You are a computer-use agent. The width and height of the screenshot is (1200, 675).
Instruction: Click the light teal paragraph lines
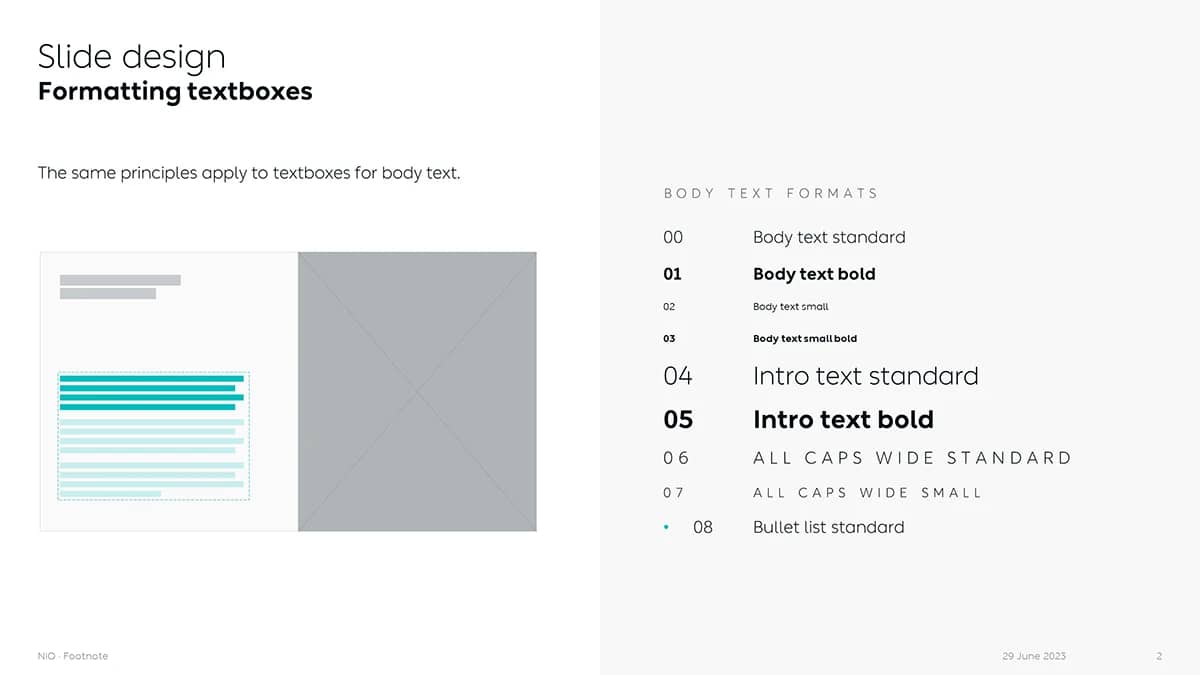(151, 458)
